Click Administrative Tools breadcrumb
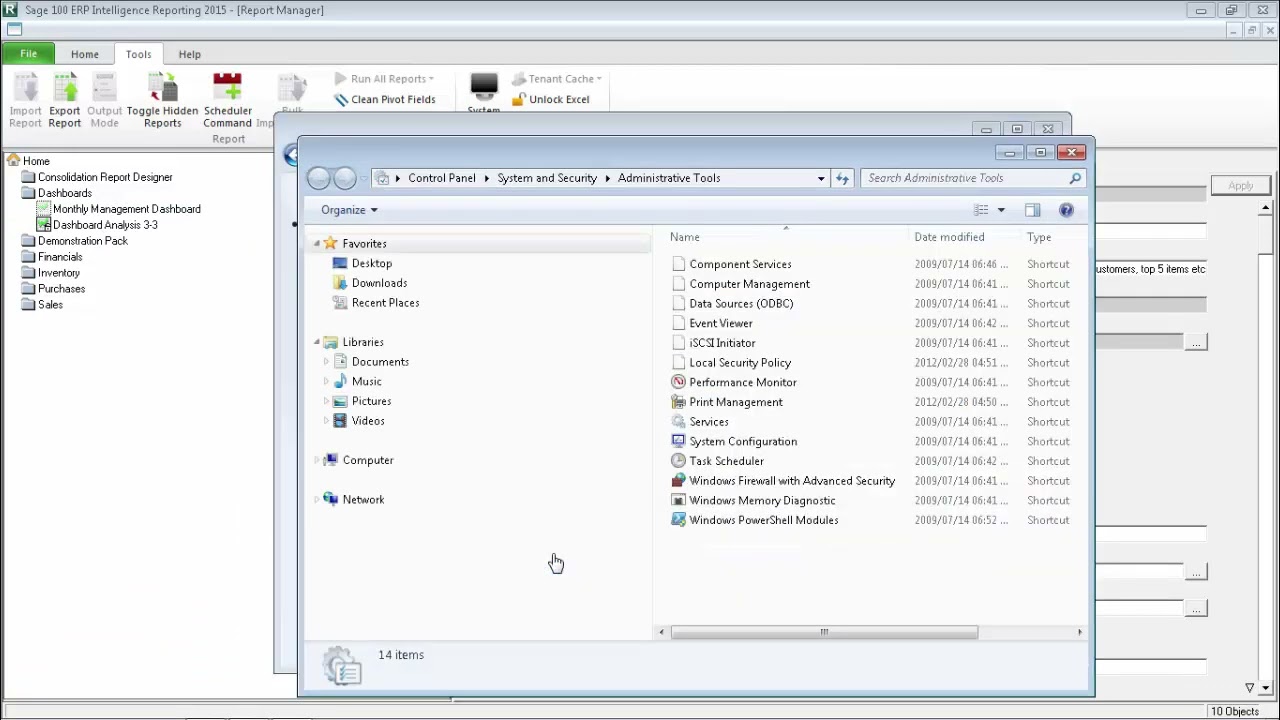The height and width of the screenshot is (720, 1280). click(x=669, y=178)
